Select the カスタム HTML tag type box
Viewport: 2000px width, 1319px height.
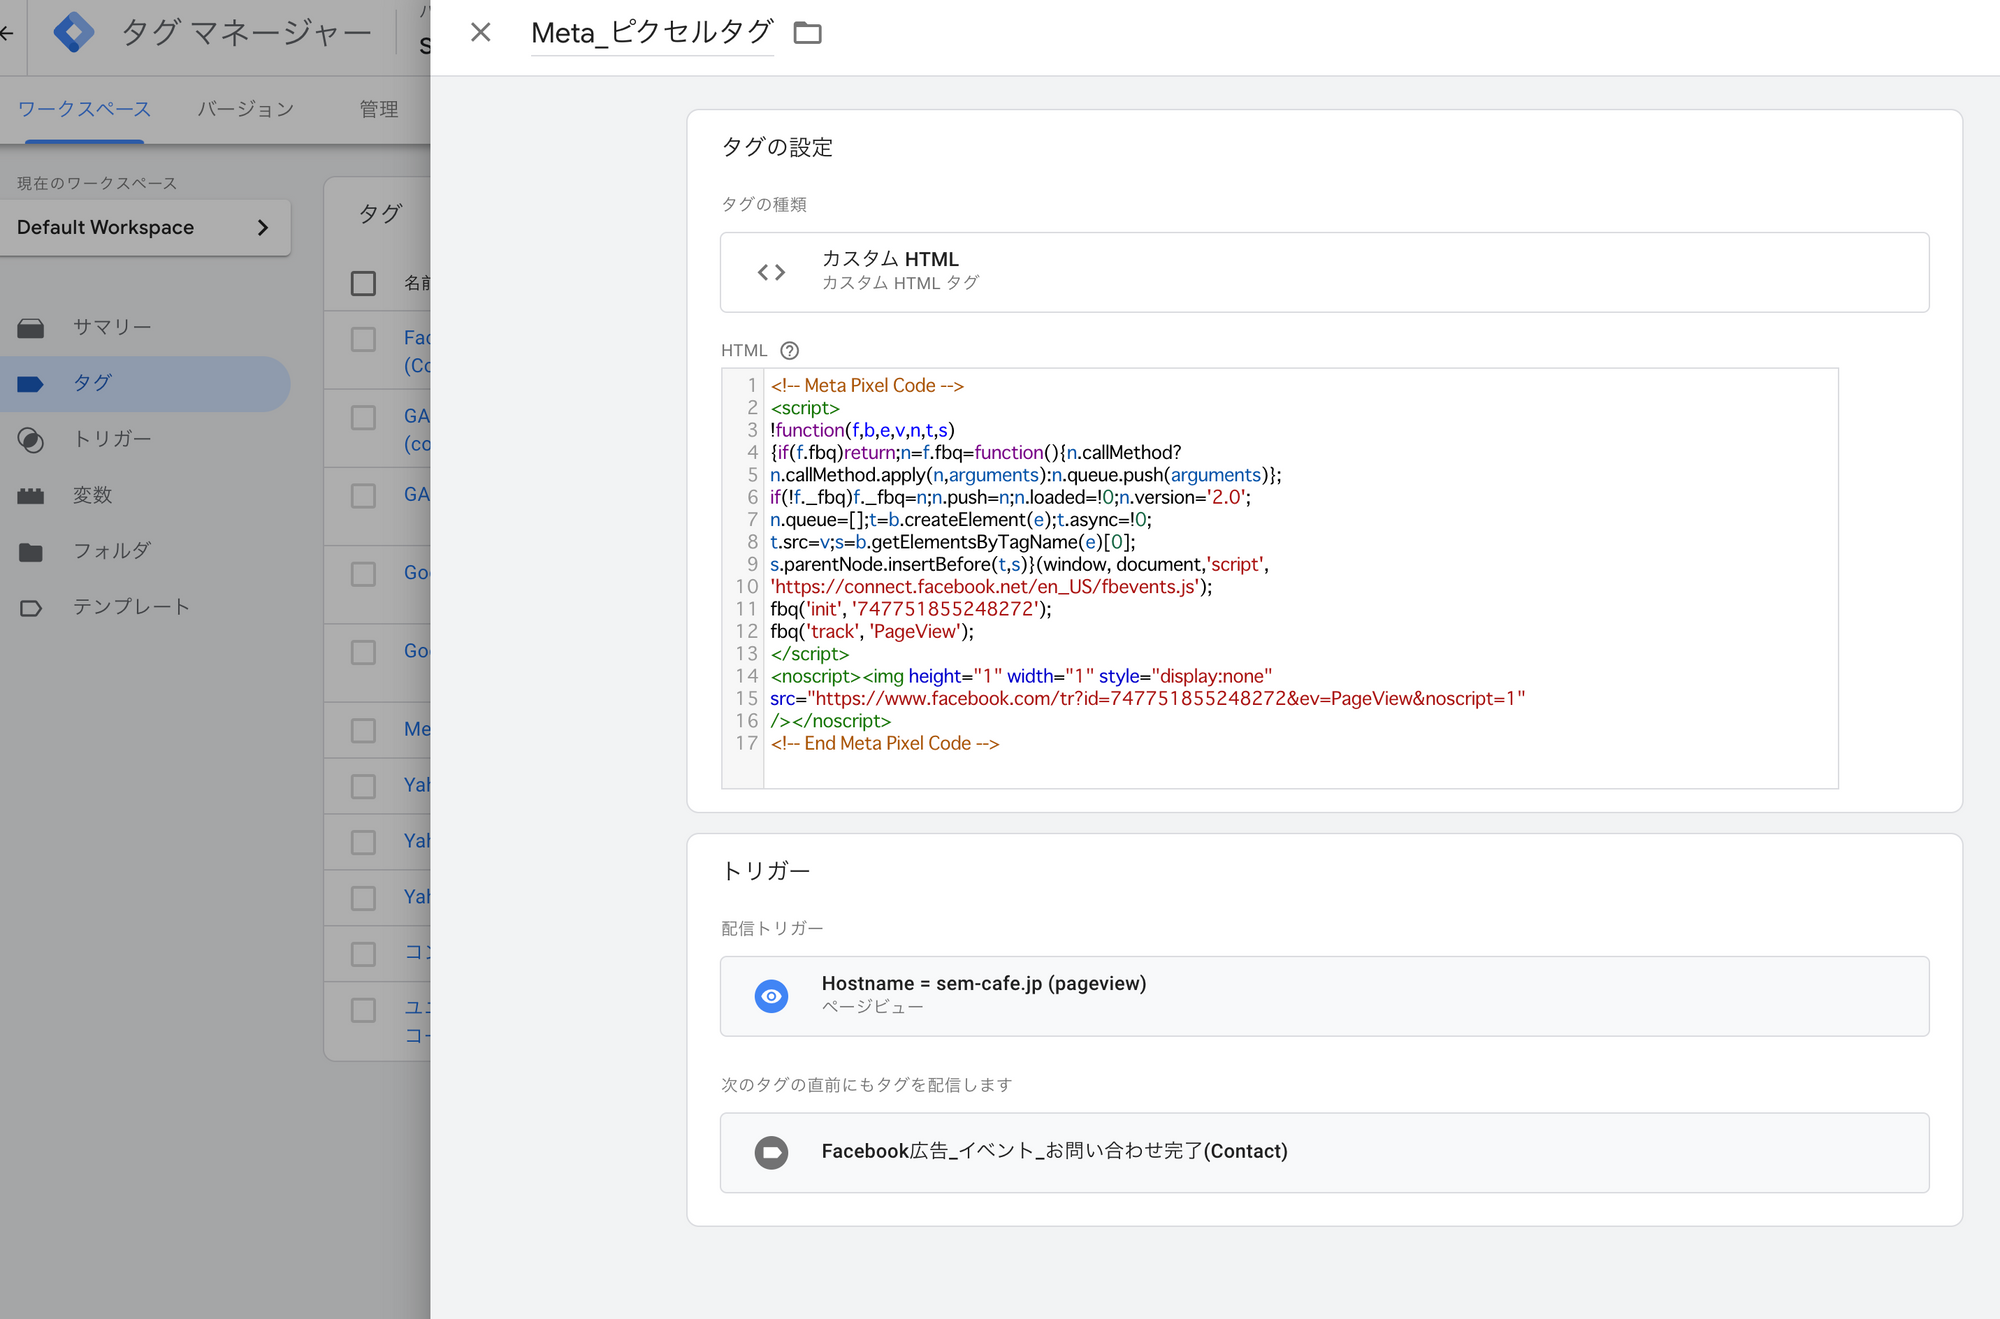point(1324,272)
